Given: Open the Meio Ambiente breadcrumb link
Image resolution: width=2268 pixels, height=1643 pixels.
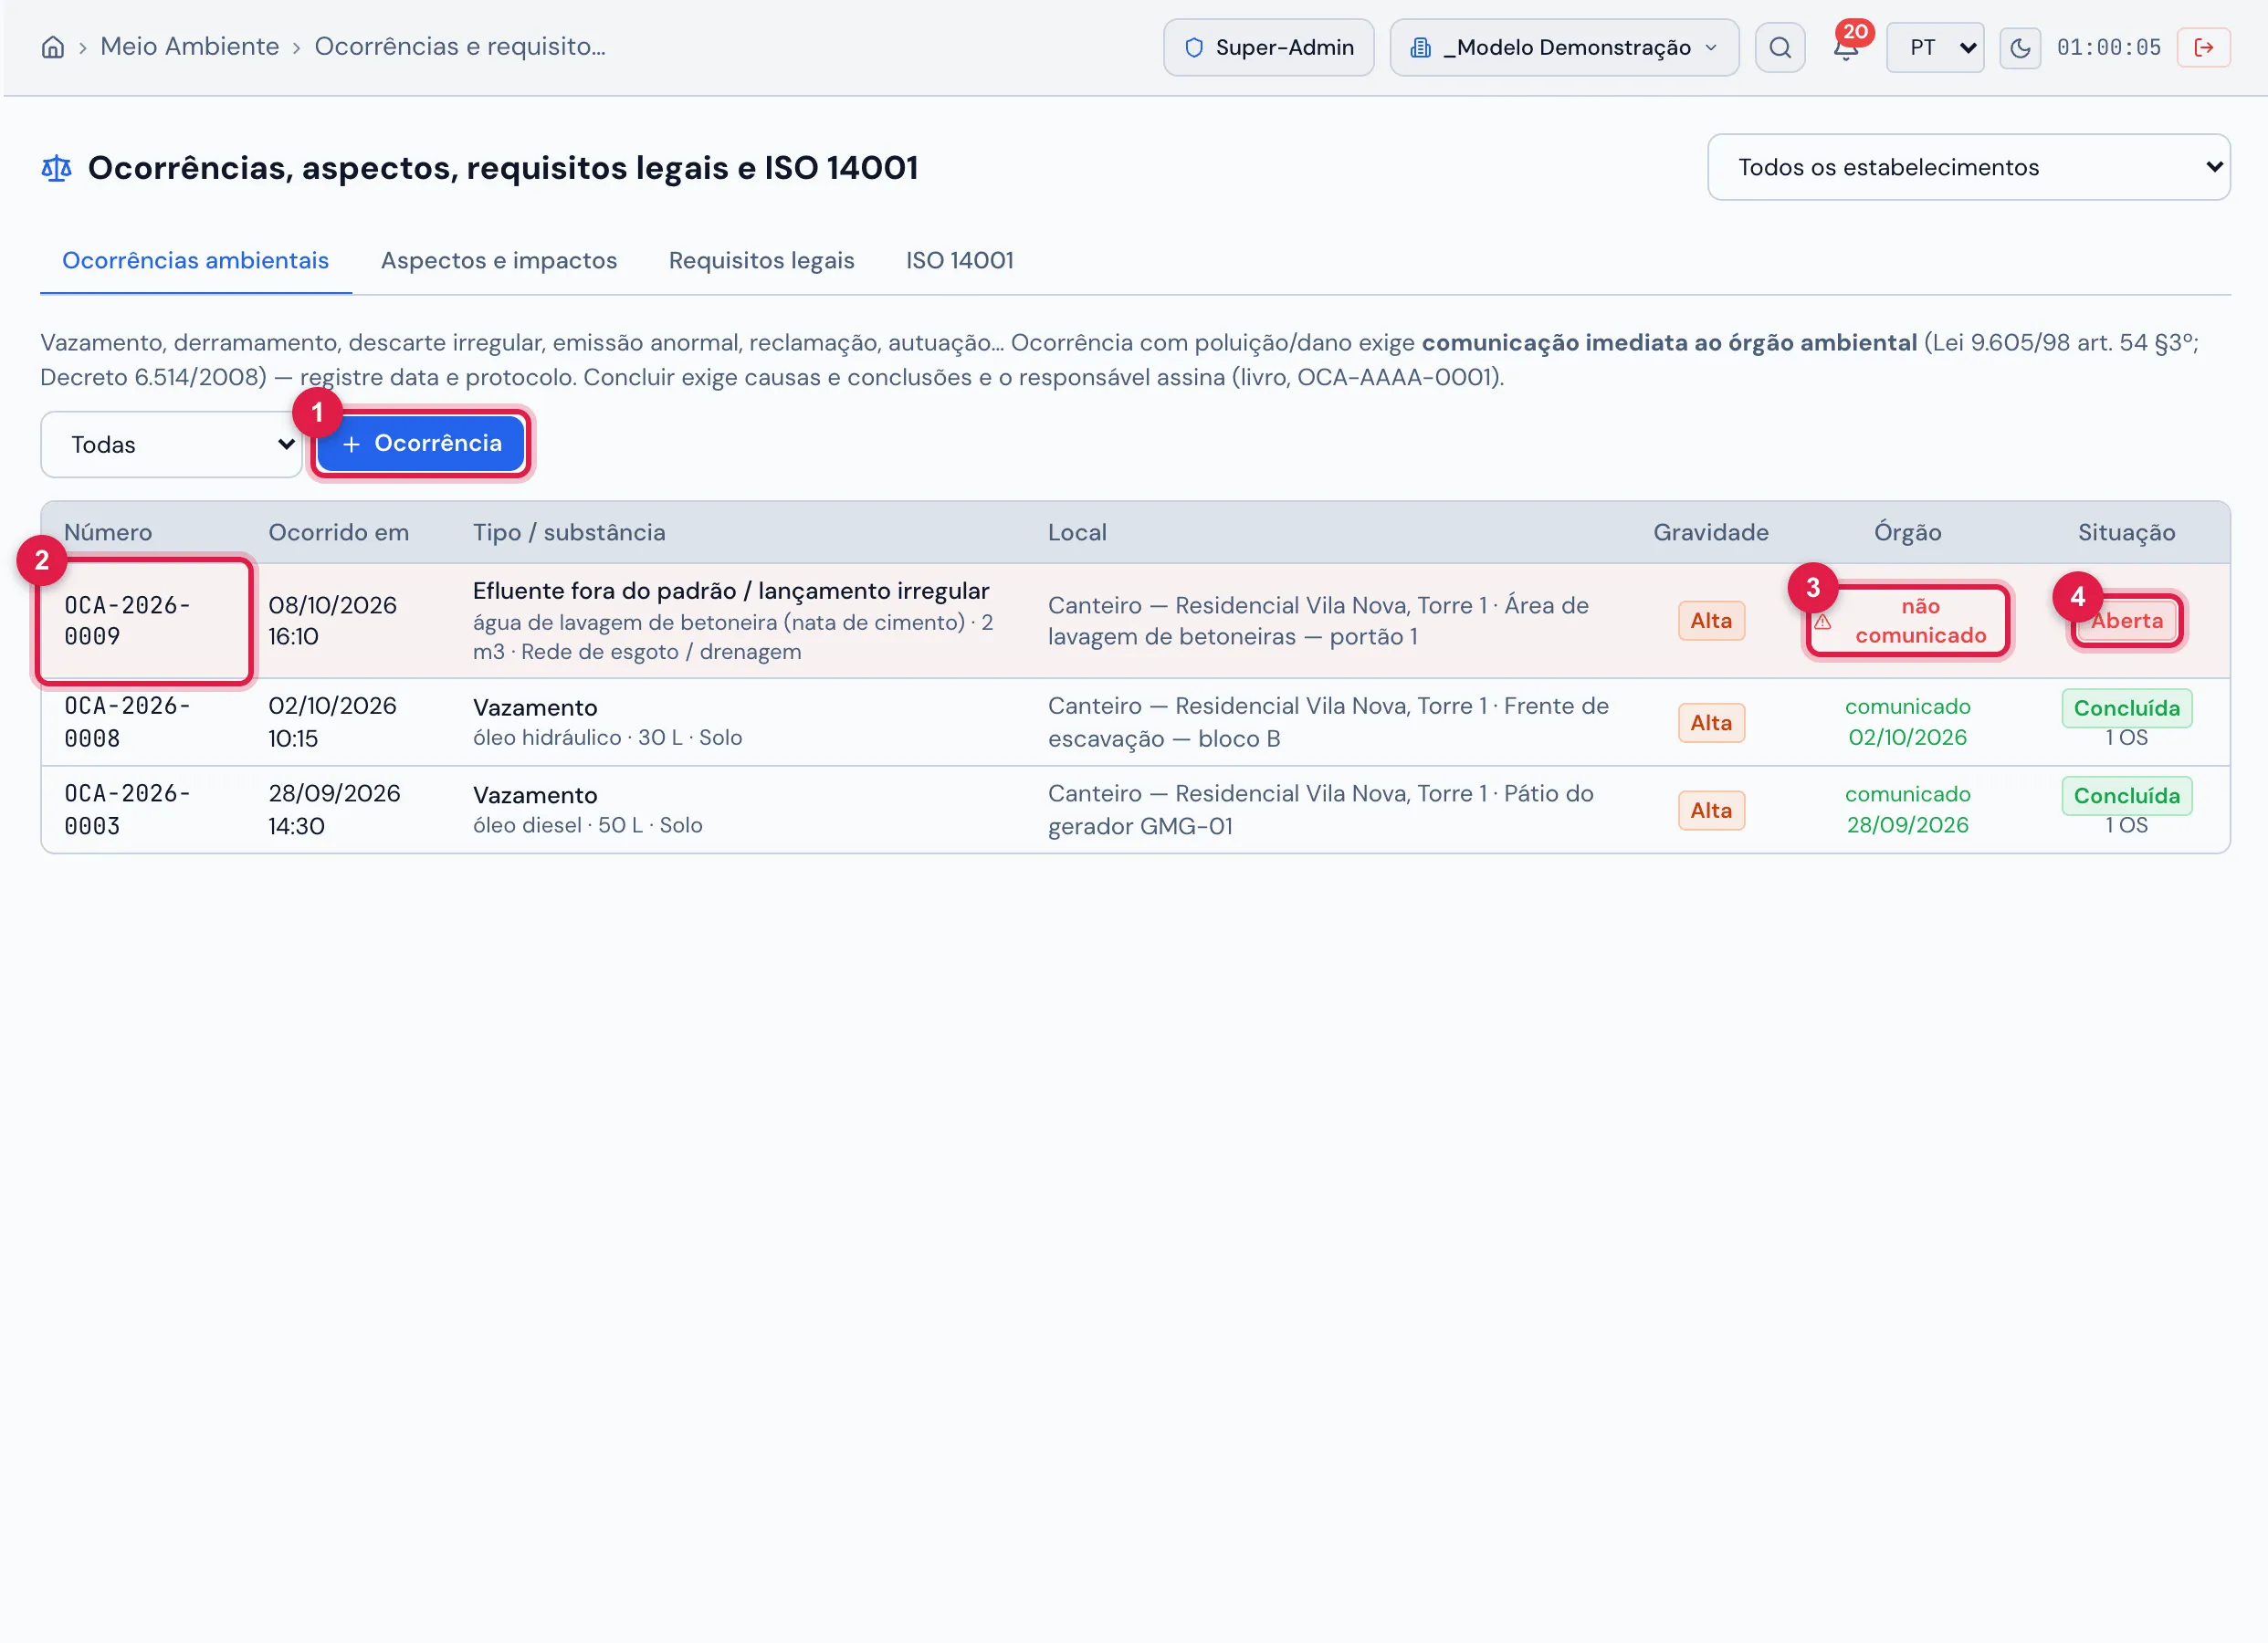Looking at the screenshot, I should pyautogui.click(x=189, y=47).
